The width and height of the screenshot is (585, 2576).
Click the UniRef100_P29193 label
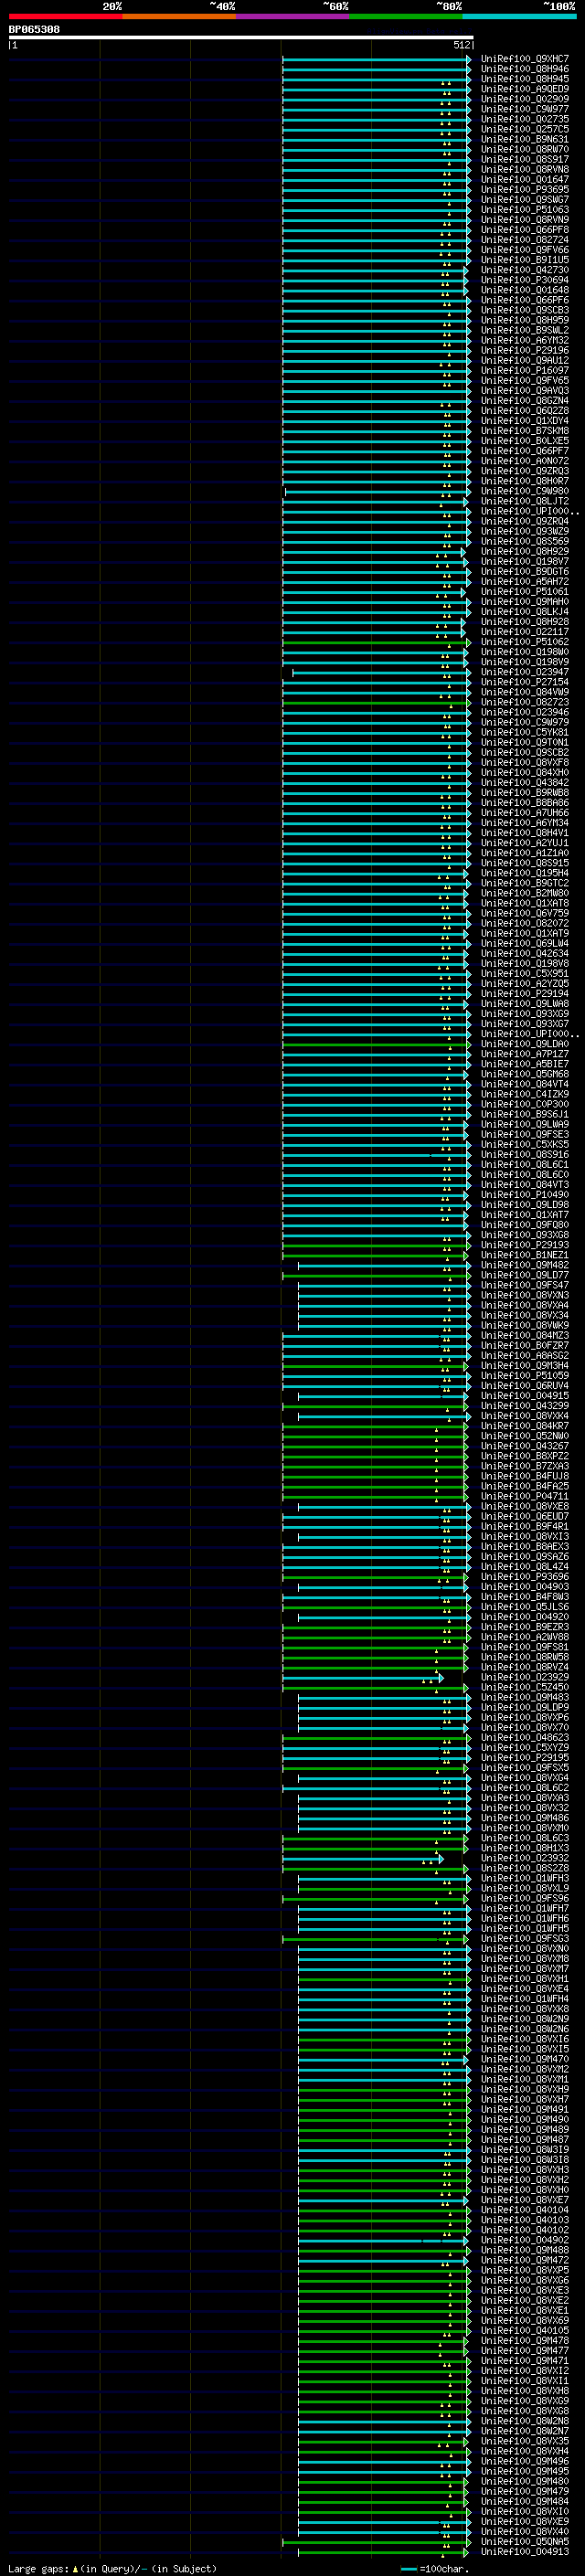click(x=525, y=1245)
